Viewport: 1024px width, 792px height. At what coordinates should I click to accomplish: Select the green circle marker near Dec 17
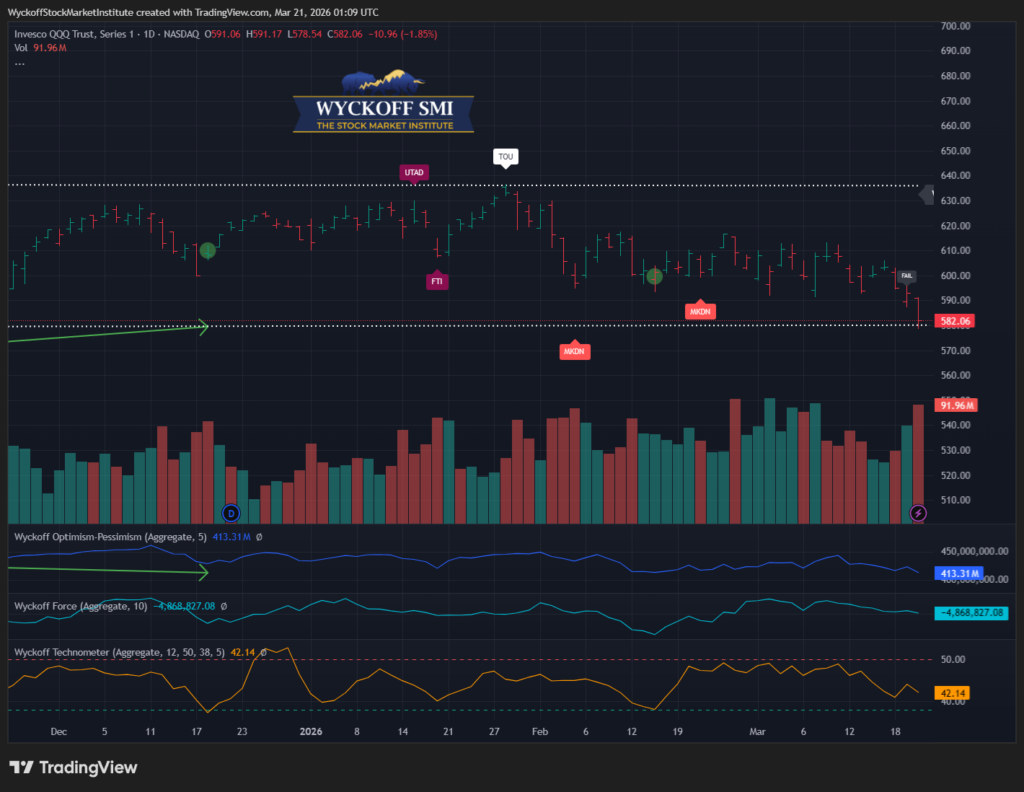coord(207,250)
